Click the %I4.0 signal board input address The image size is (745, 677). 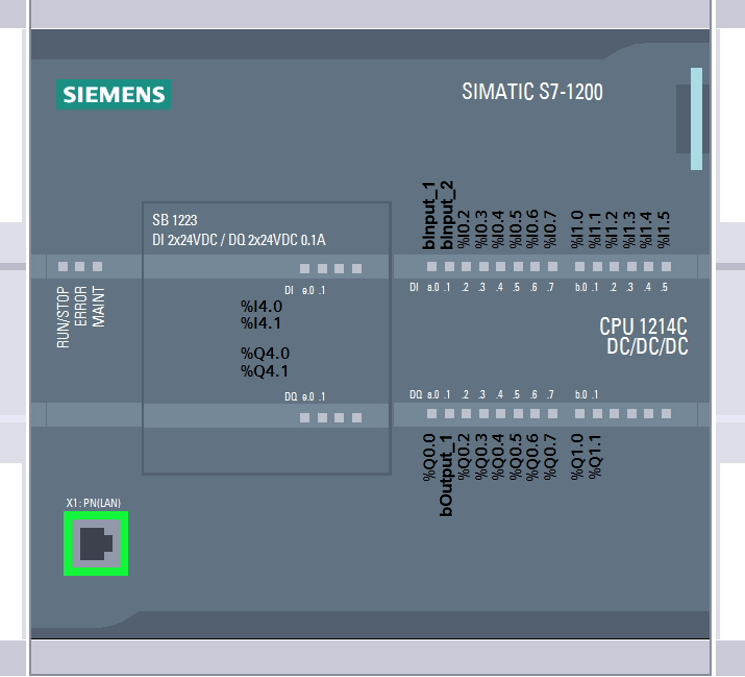point(261,306)
